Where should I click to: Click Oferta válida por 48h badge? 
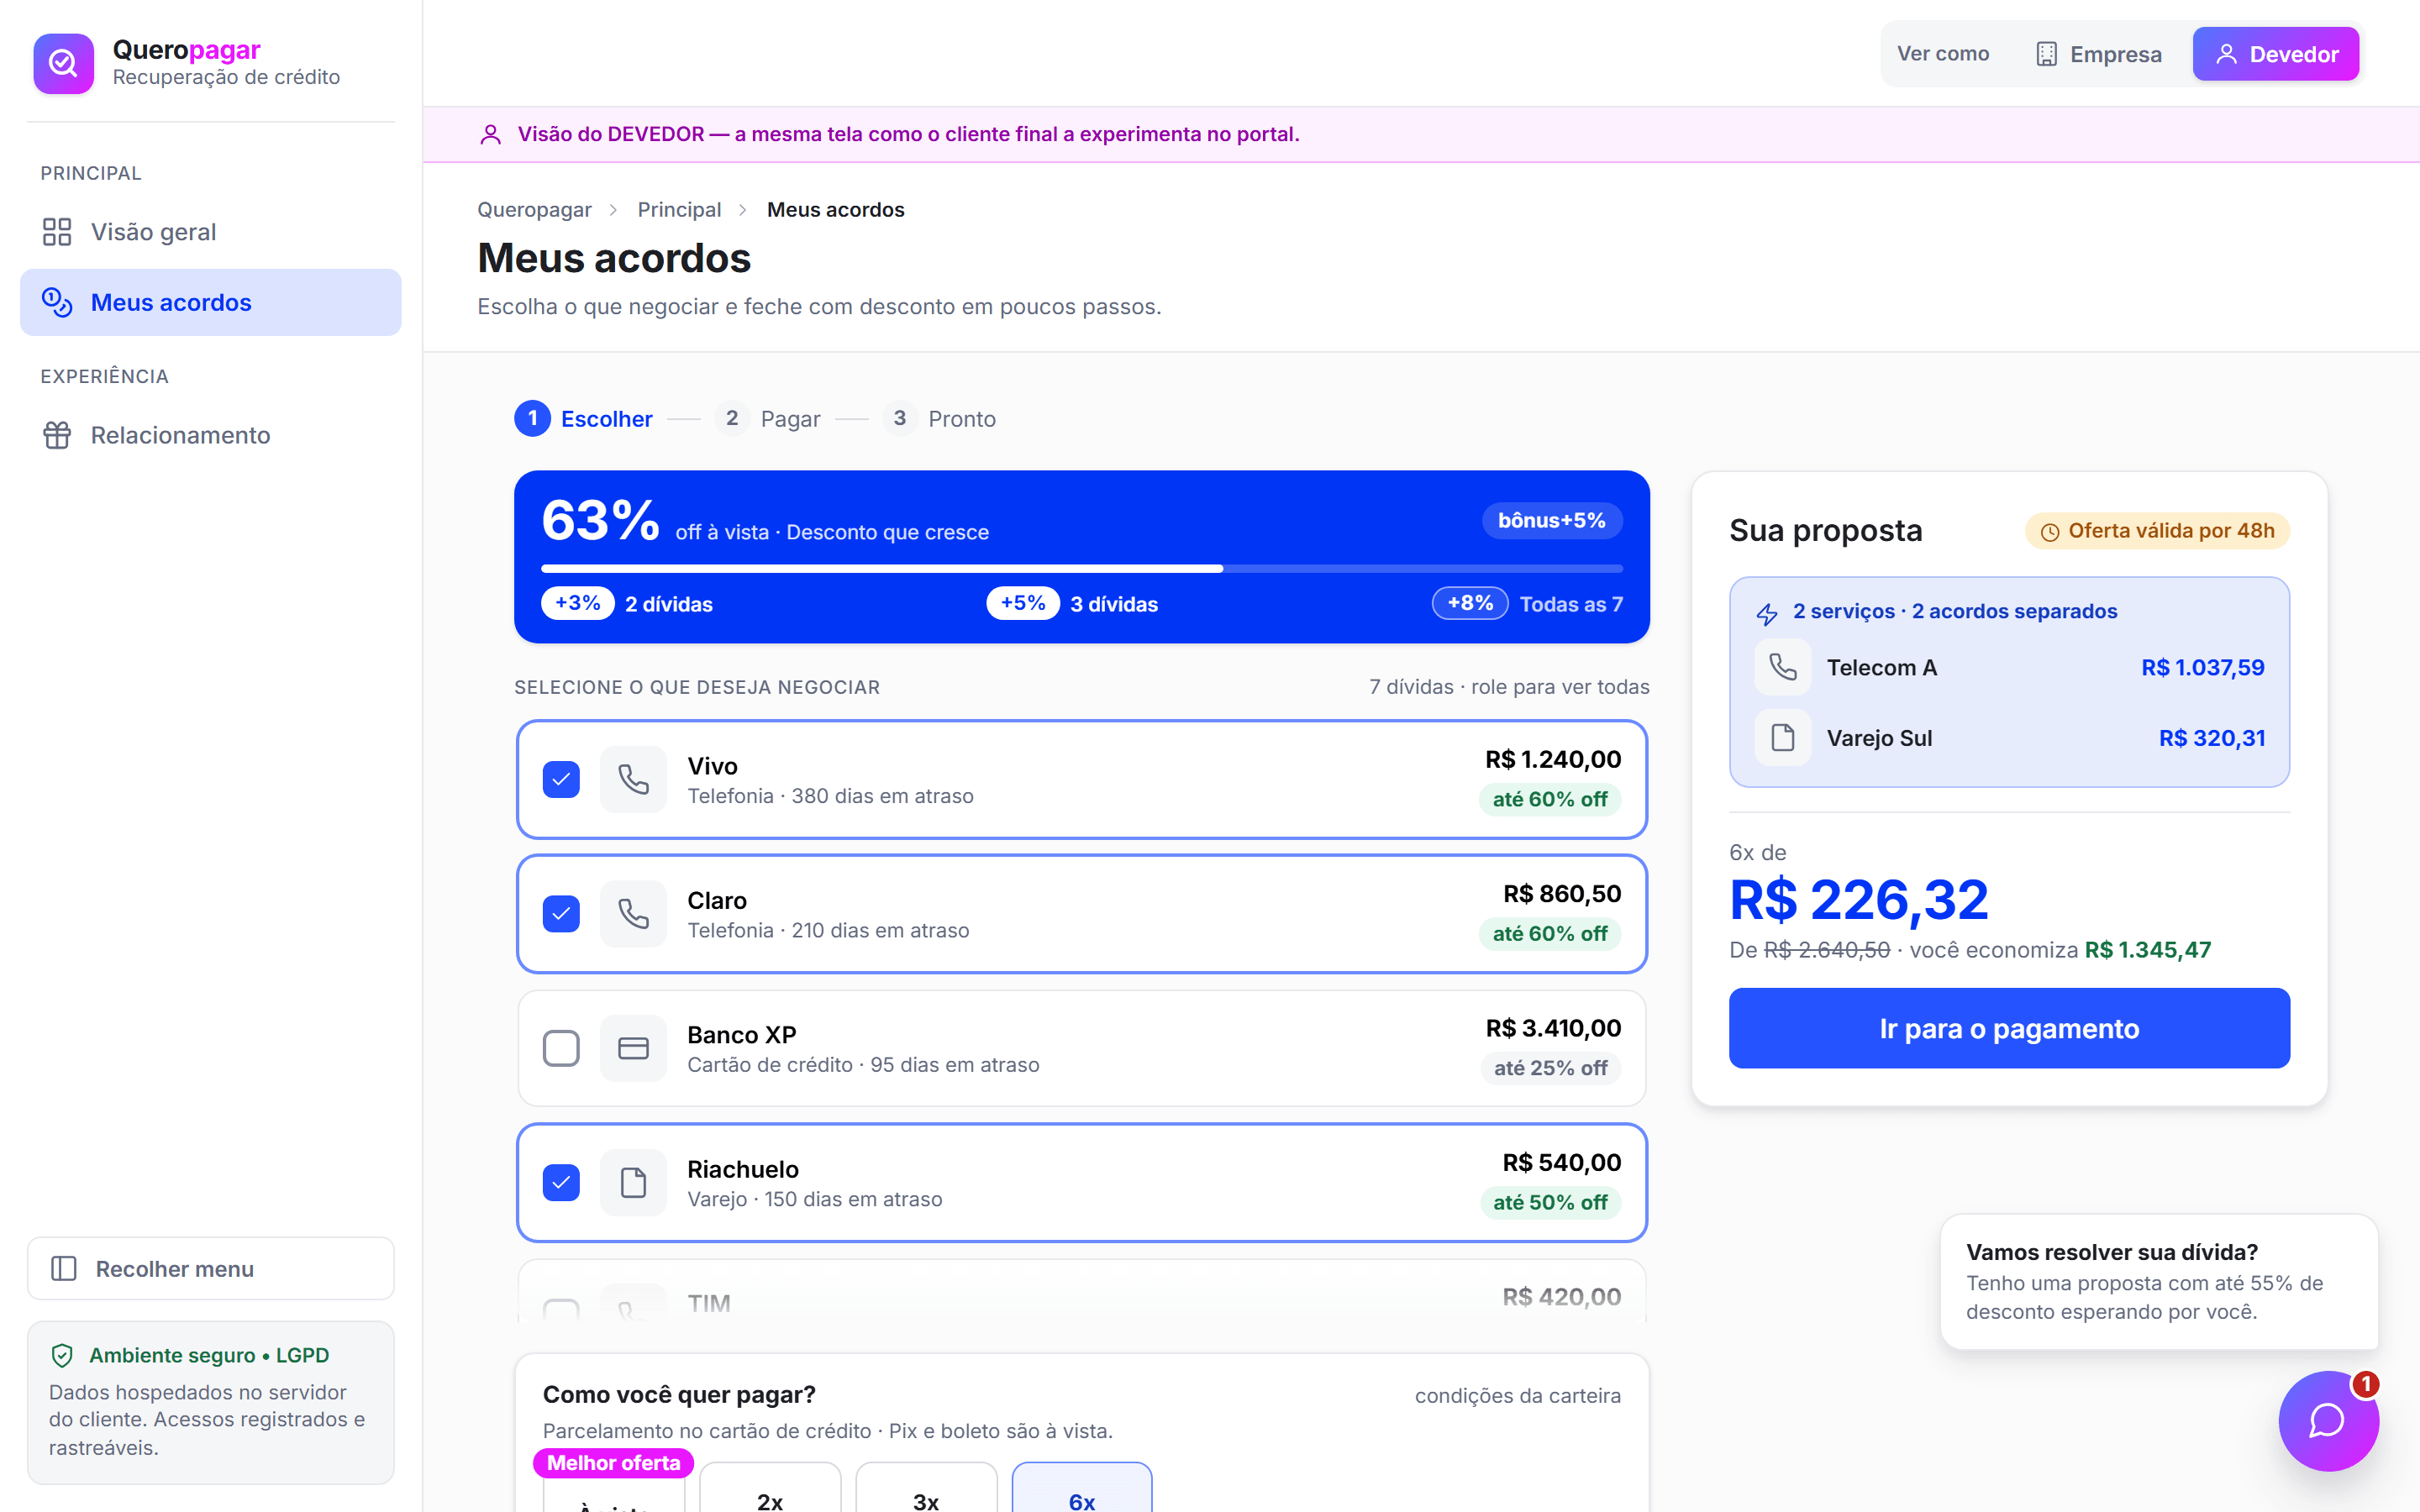pos(2157,531)
